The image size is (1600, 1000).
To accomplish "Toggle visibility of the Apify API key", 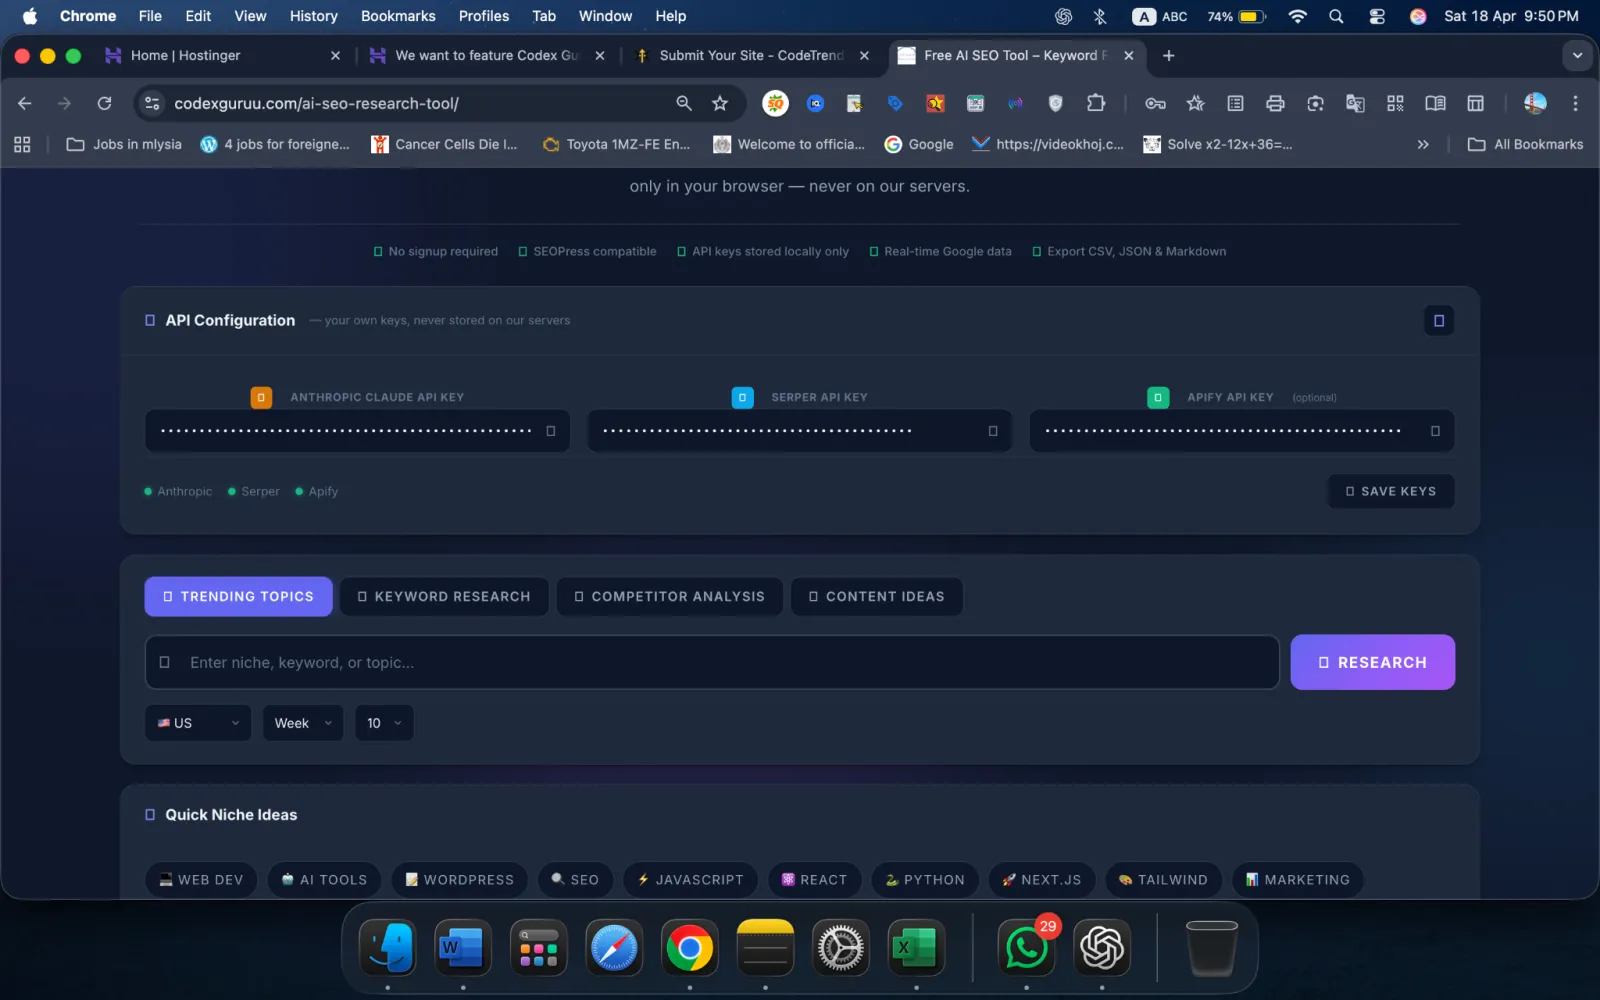I will 1435,431.
